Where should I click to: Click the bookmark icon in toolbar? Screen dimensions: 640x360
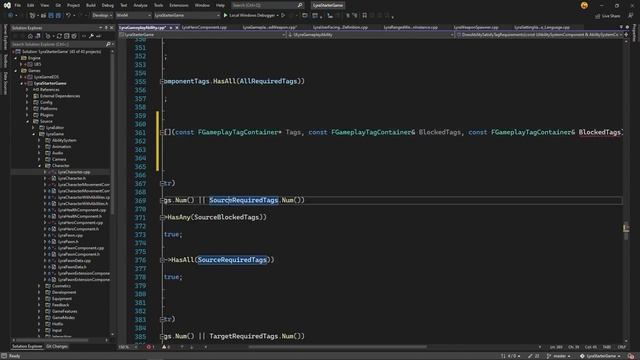click(x=364, y=16)
